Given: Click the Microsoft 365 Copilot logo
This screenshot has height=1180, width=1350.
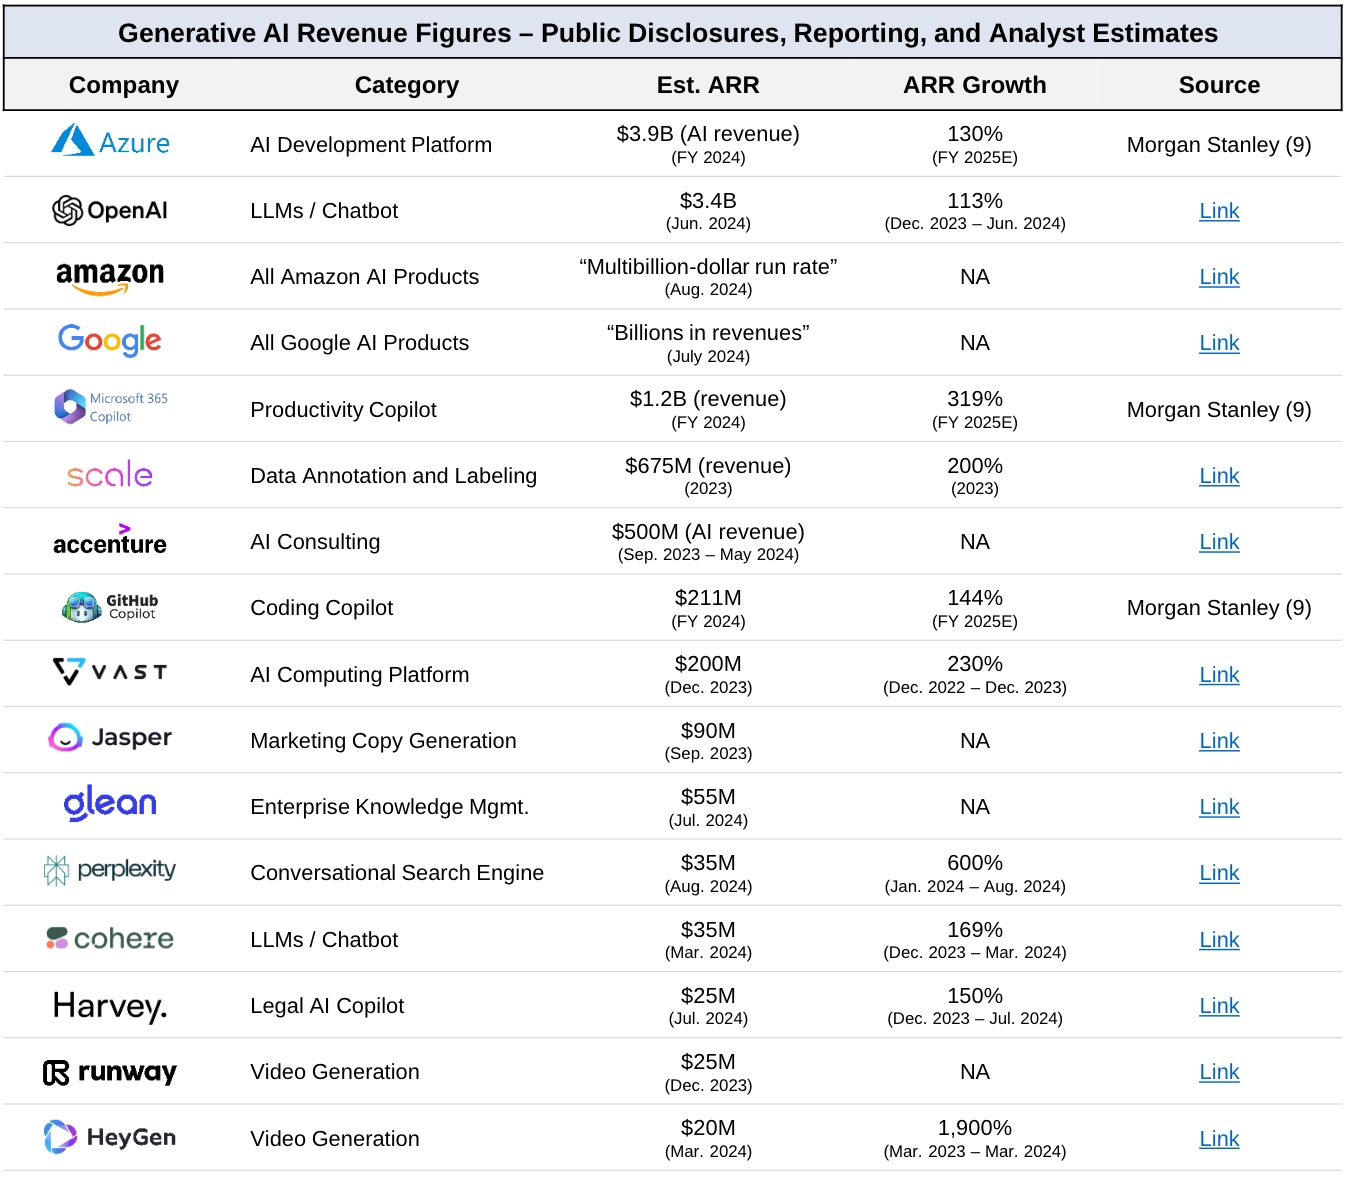Looking at the screenshot, I should click(x=110, y=407).
